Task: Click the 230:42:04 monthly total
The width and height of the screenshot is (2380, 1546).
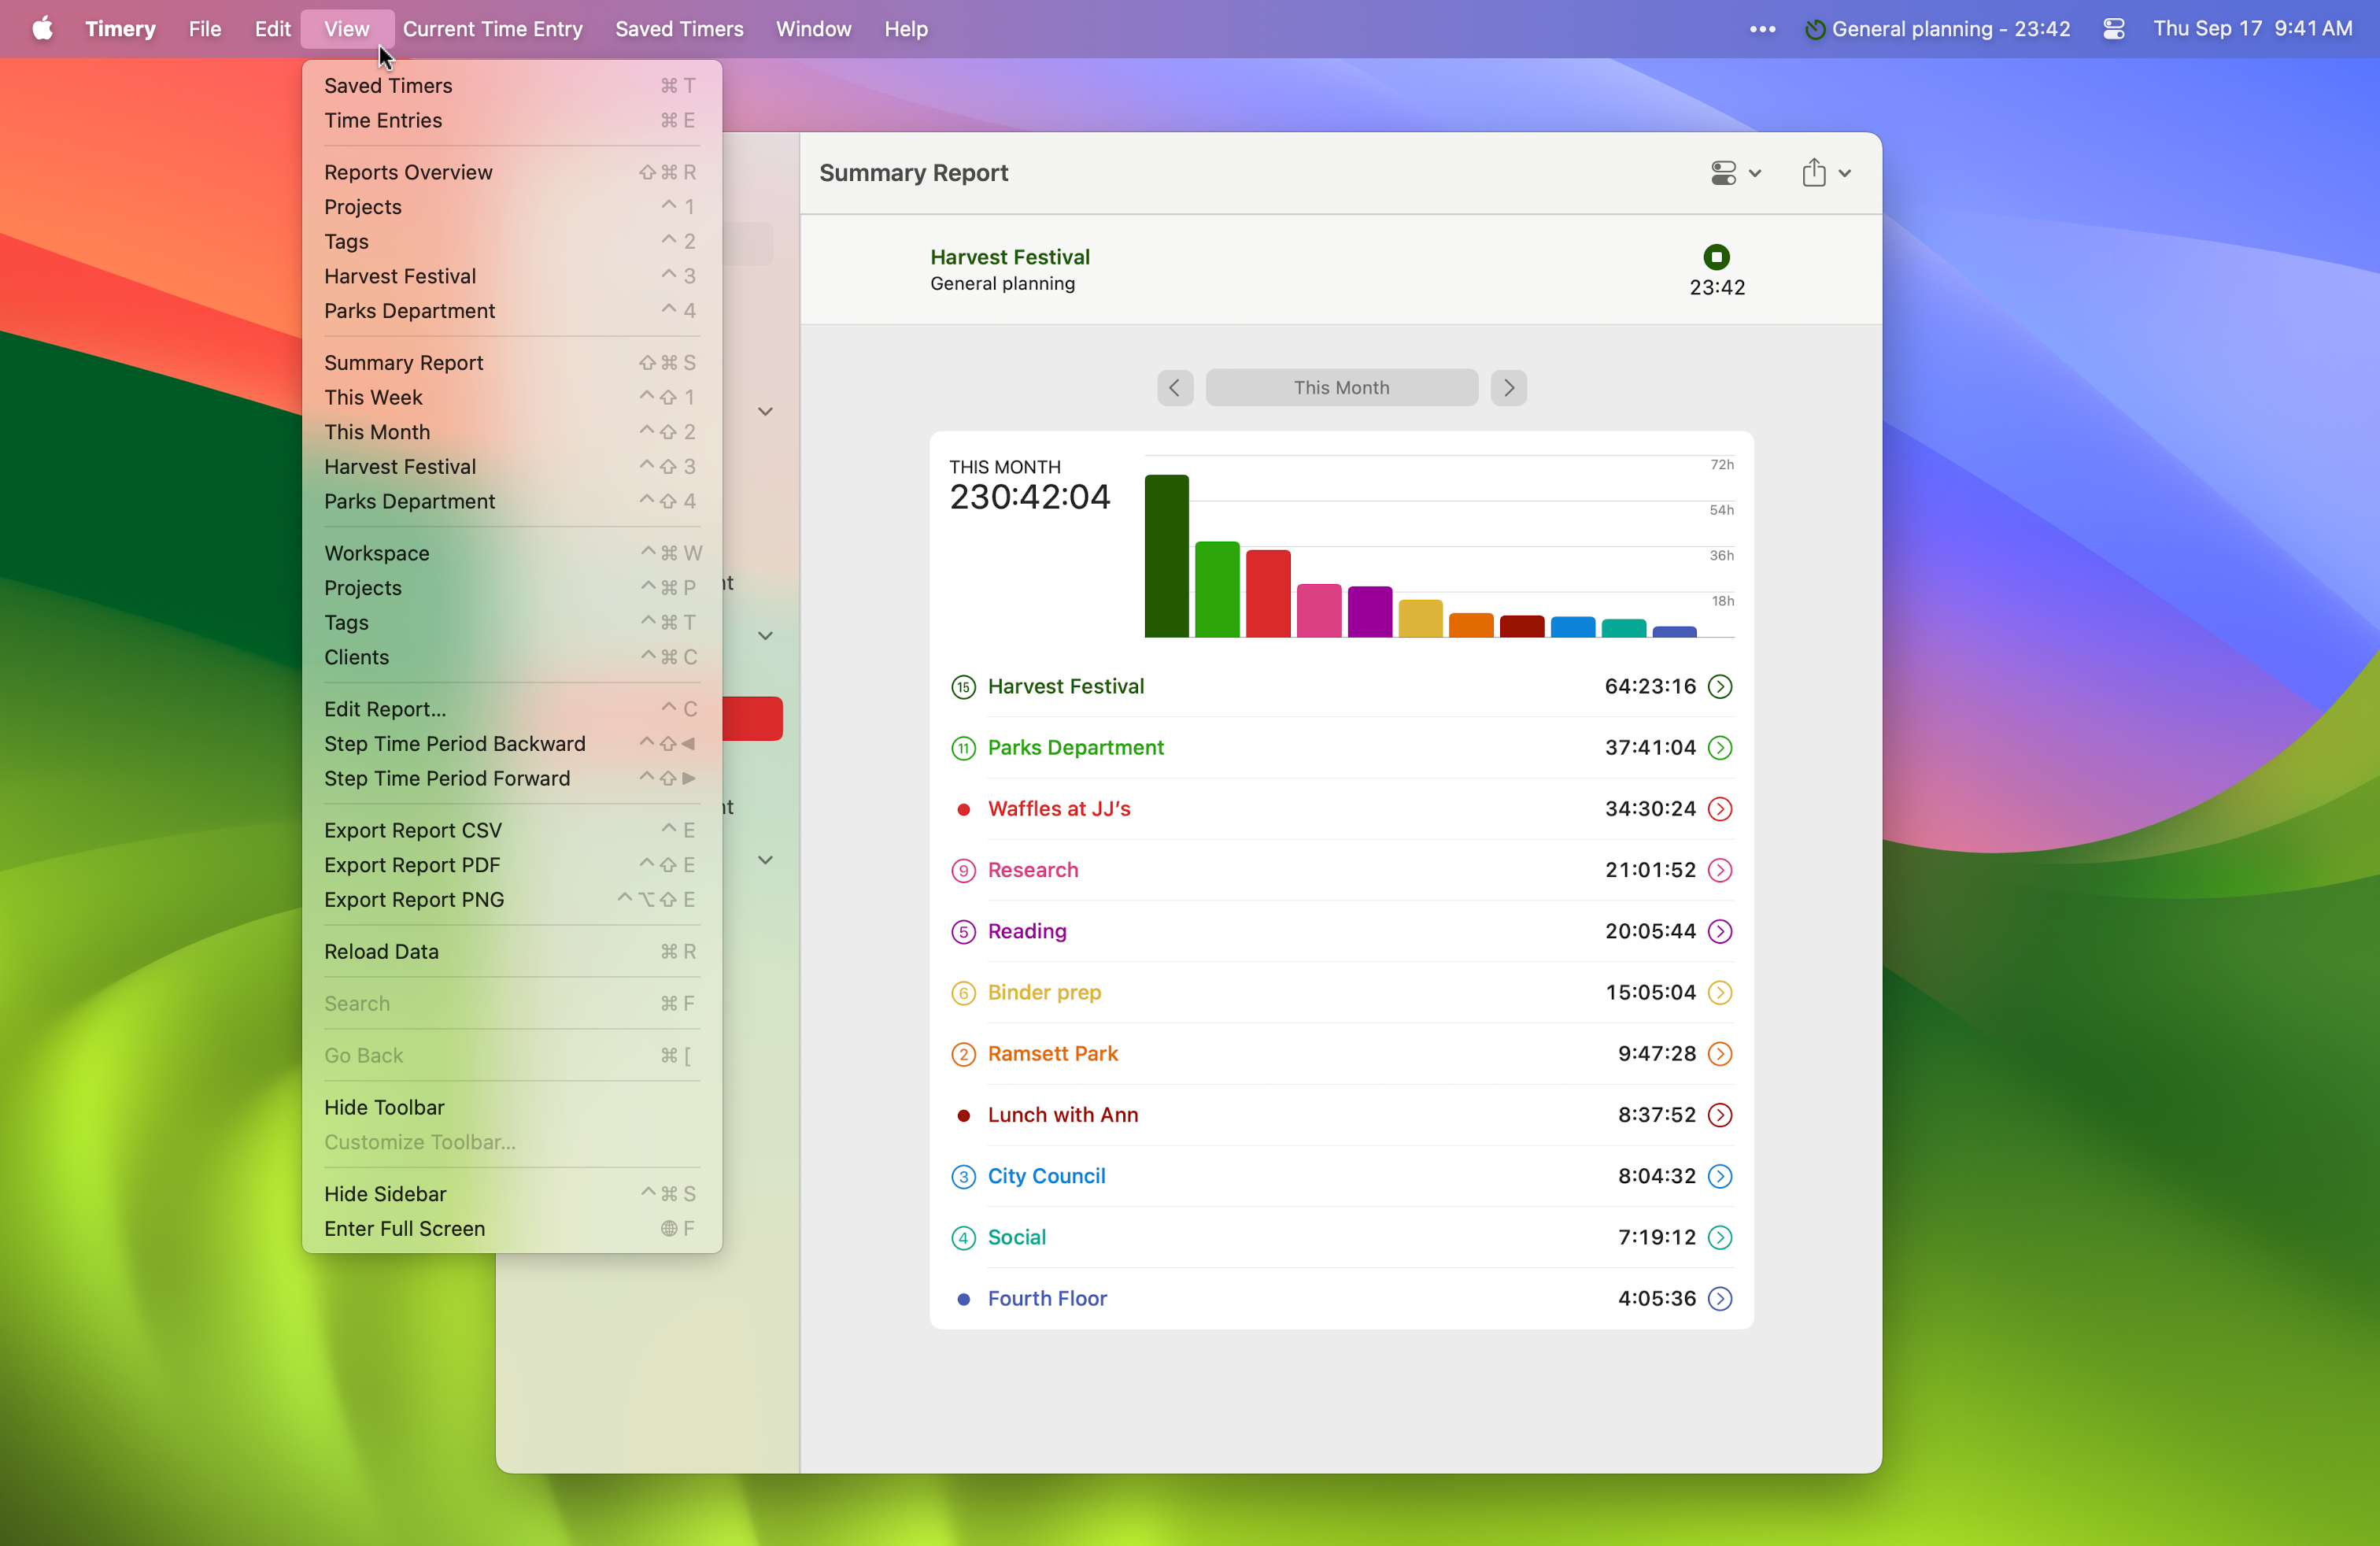Action: coord(1029,497)
